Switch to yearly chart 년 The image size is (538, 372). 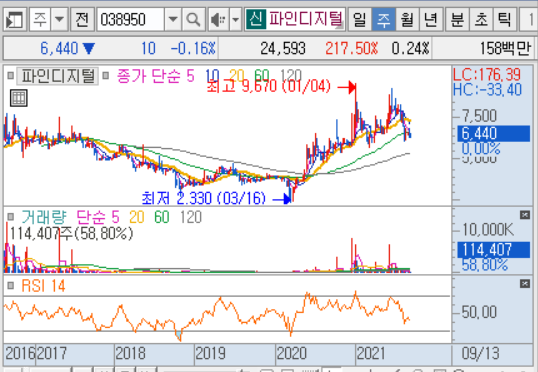[431, 19]
